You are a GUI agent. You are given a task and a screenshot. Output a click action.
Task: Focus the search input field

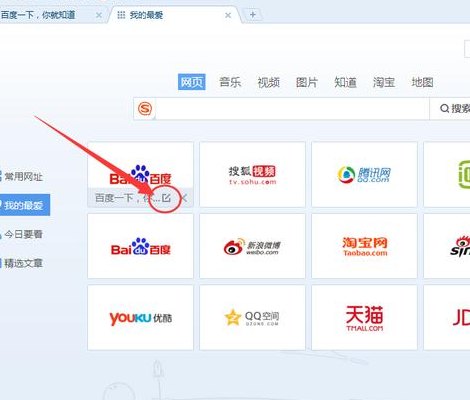[x=292, y=109]
